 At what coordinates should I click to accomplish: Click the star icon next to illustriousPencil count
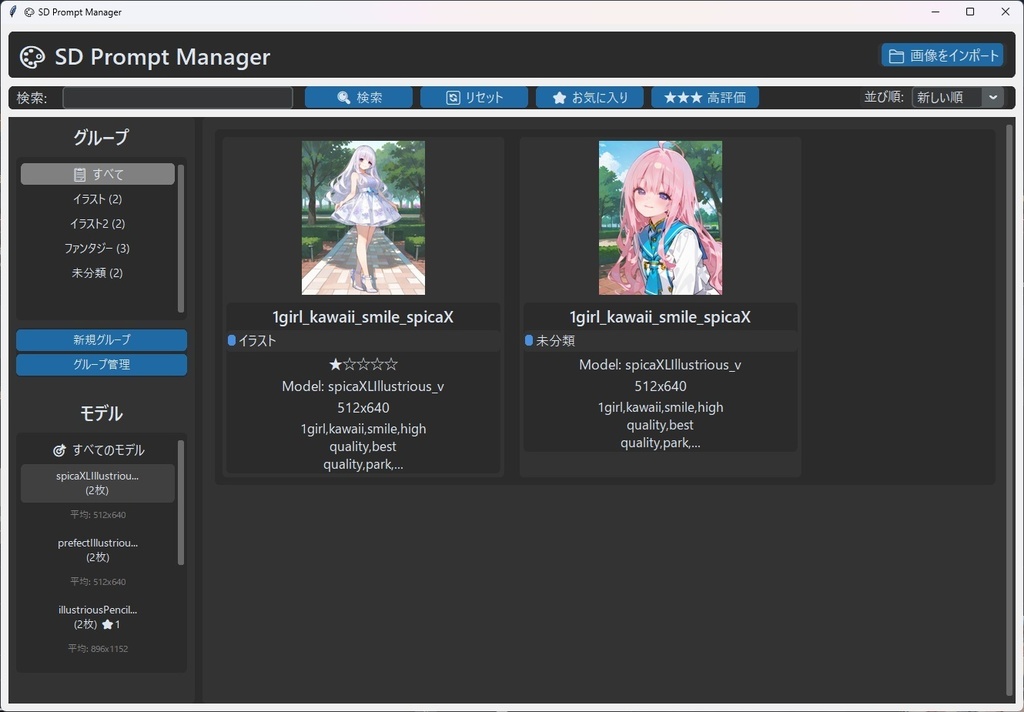(x=108, y=624)
